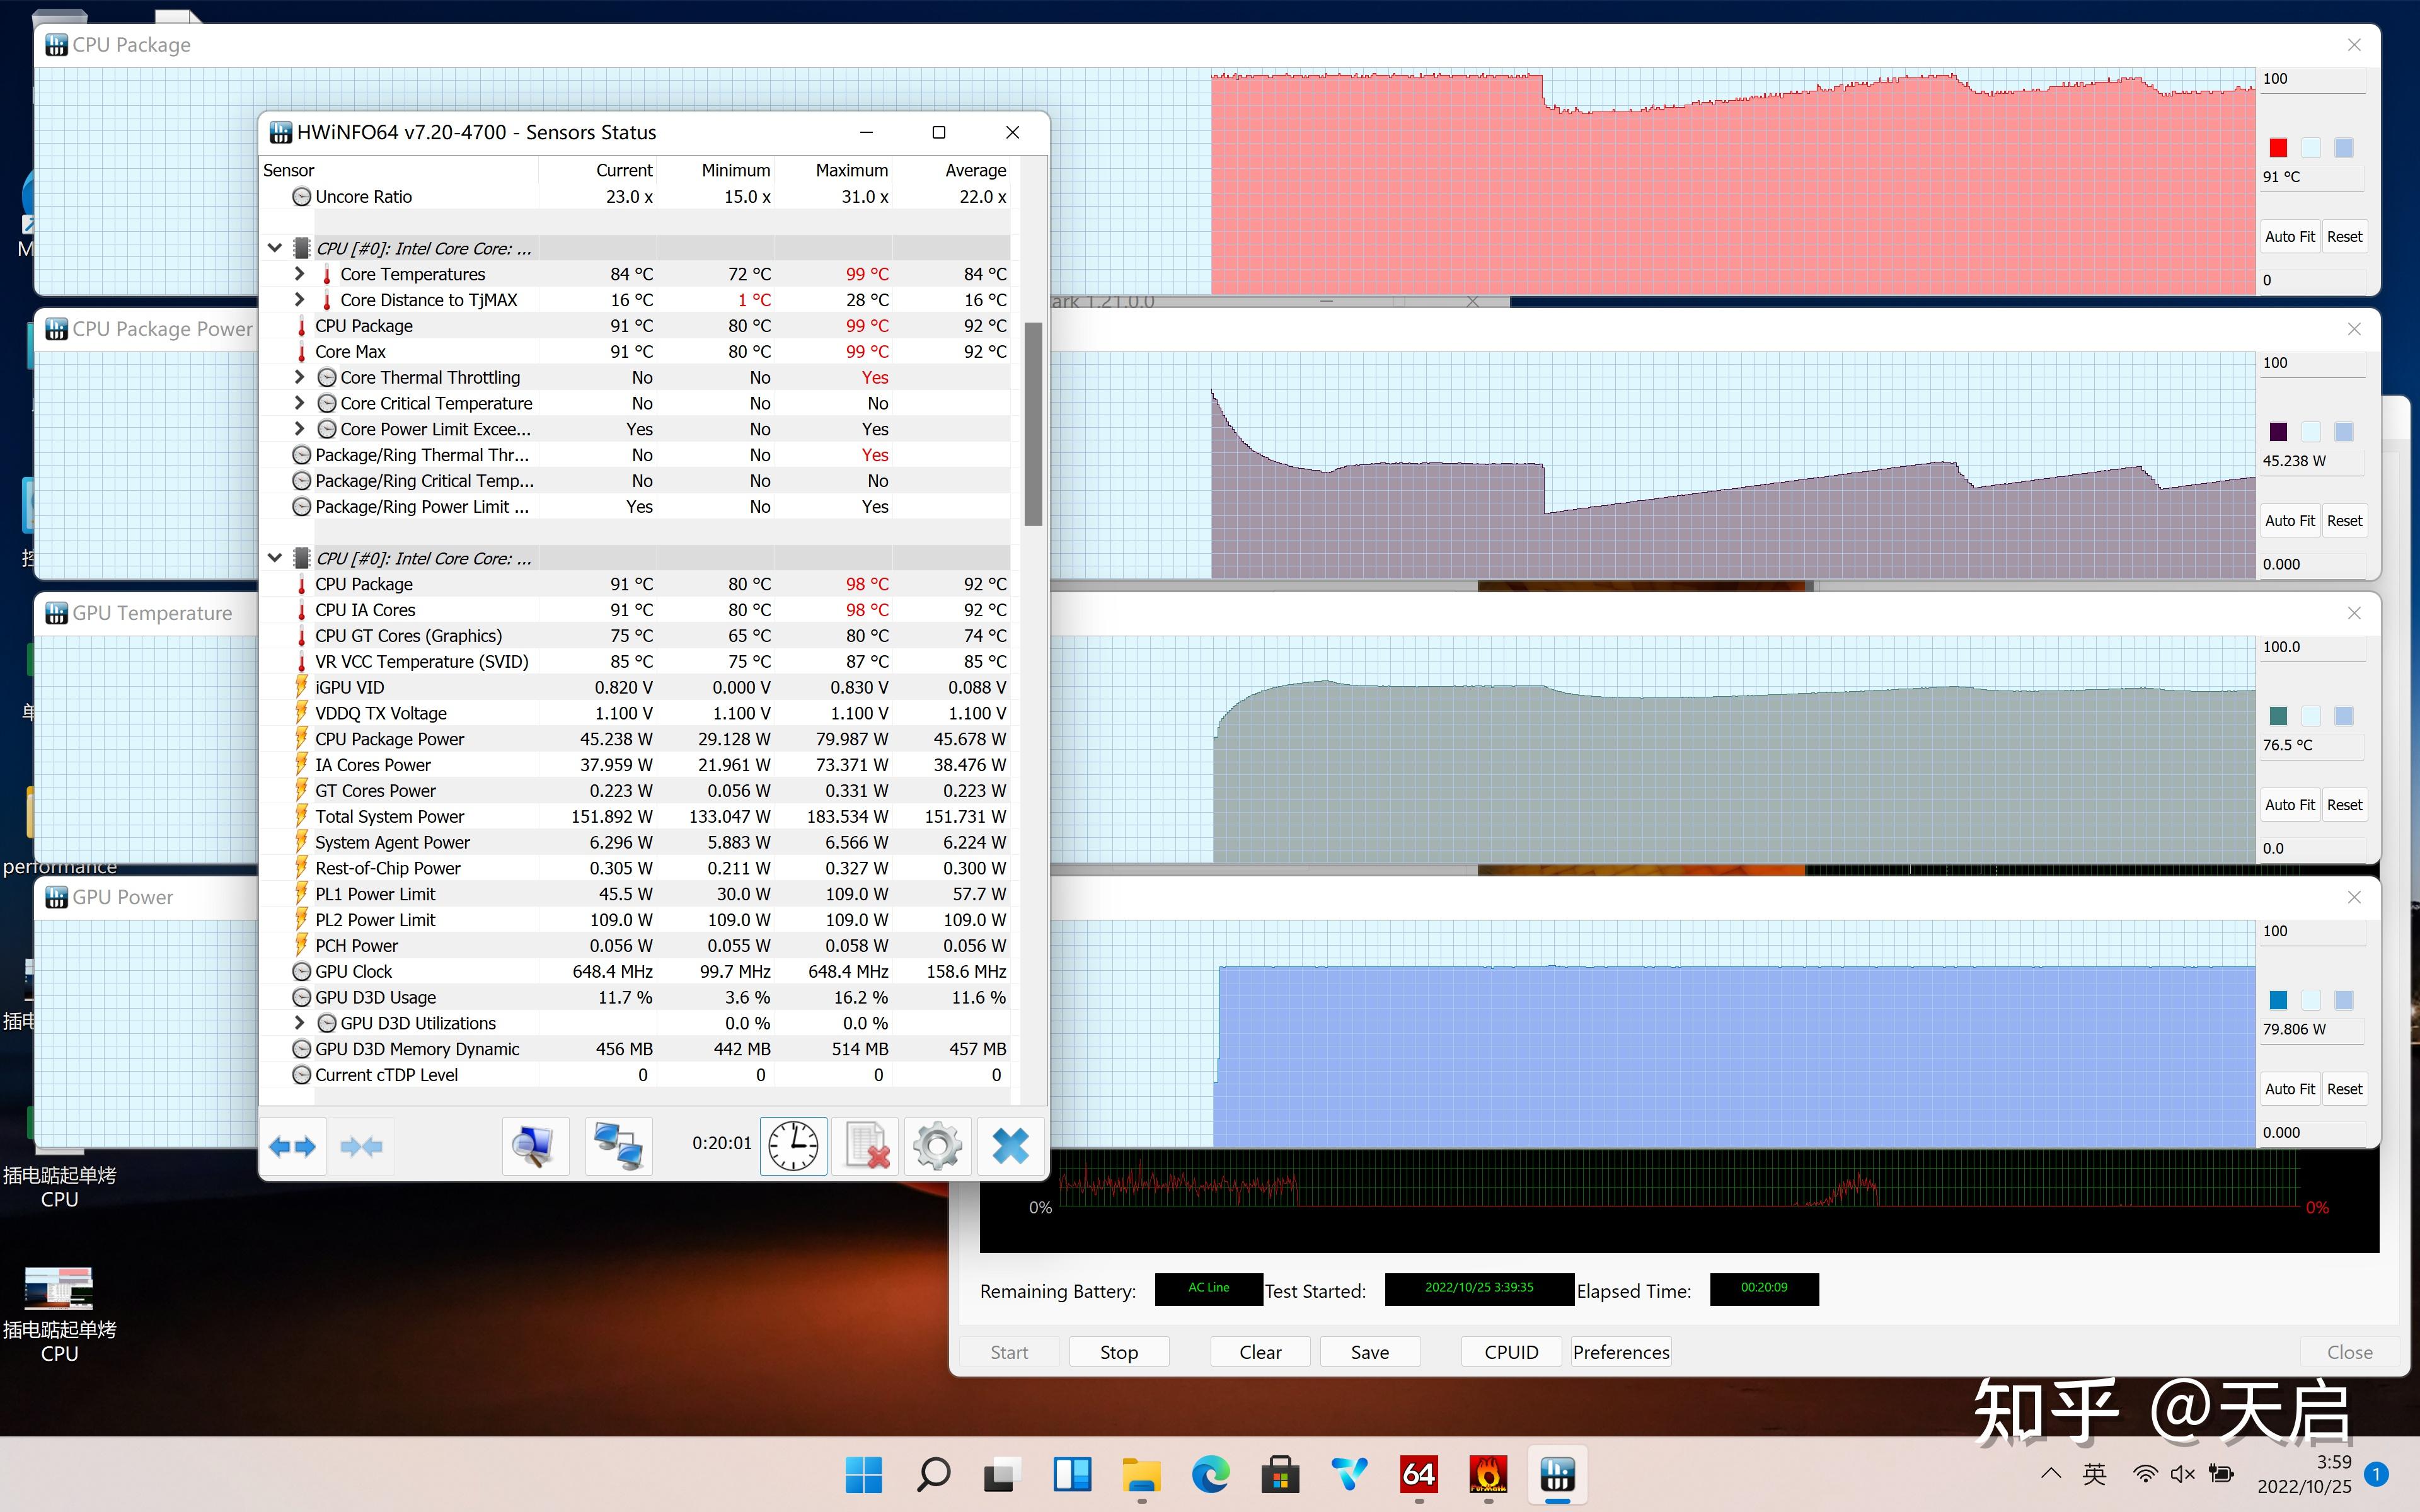Show hidden tray icons chevron
The image size is (2420, 1512).
click(2051, 1473)
